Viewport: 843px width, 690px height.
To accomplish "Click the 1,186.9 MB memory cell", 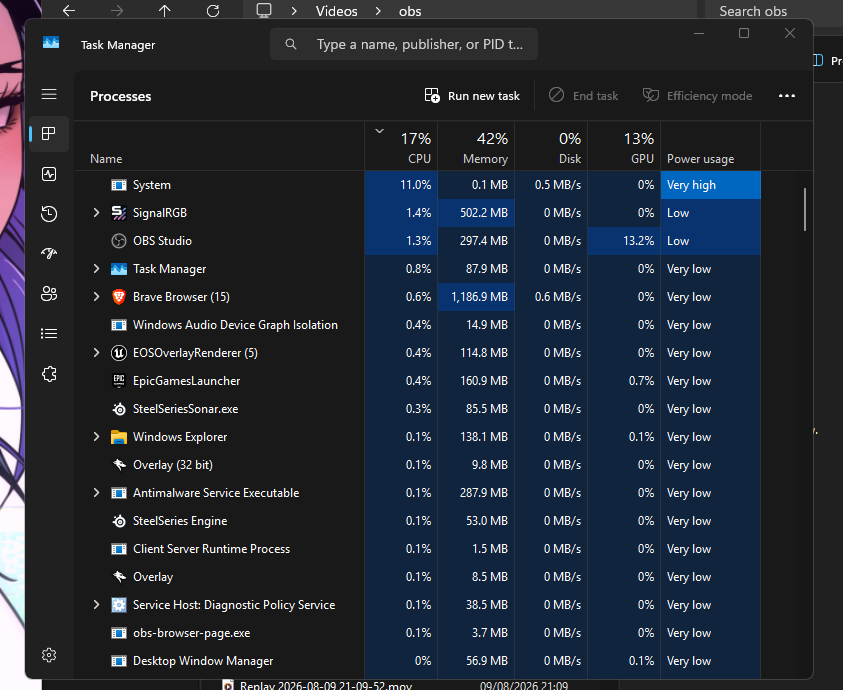I will coord(476,297).
